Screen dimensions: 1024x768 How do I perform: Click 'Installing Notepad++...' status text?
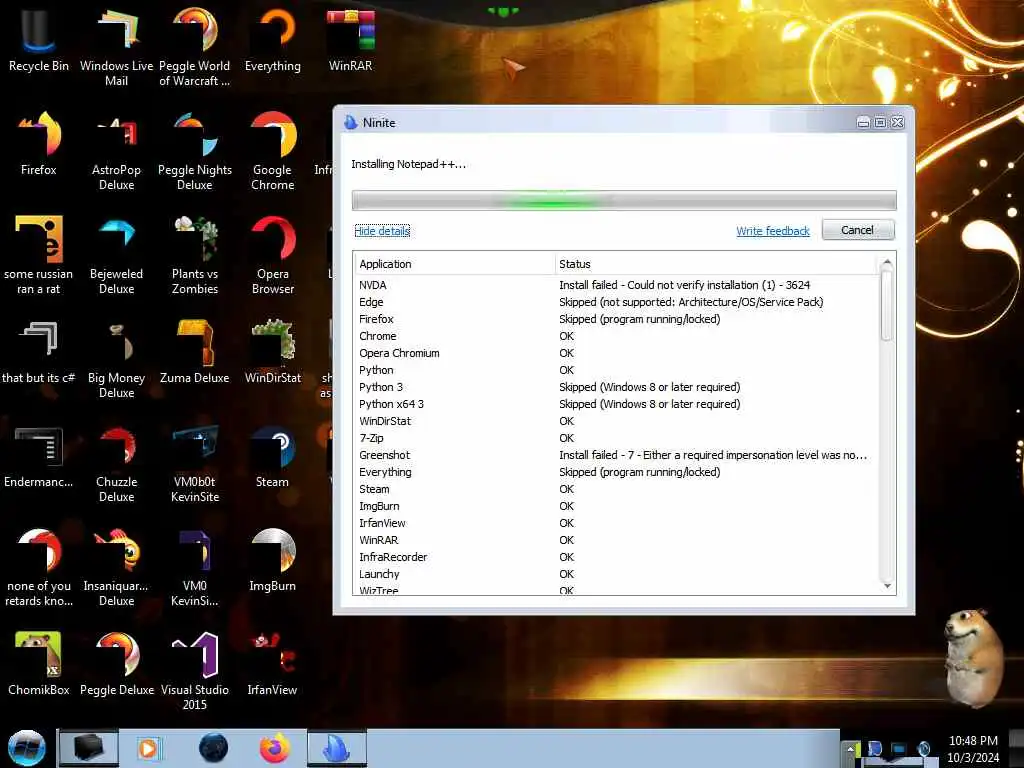tap(409, 164)
